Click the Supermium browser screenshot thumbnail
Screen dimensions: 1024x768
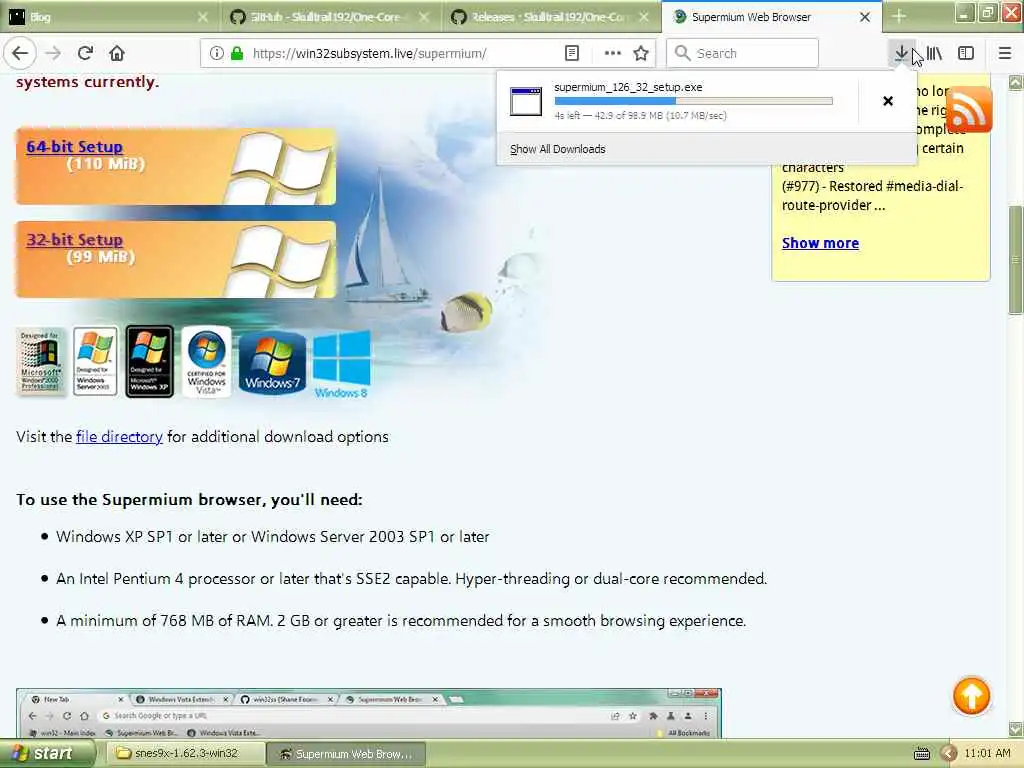369,713
